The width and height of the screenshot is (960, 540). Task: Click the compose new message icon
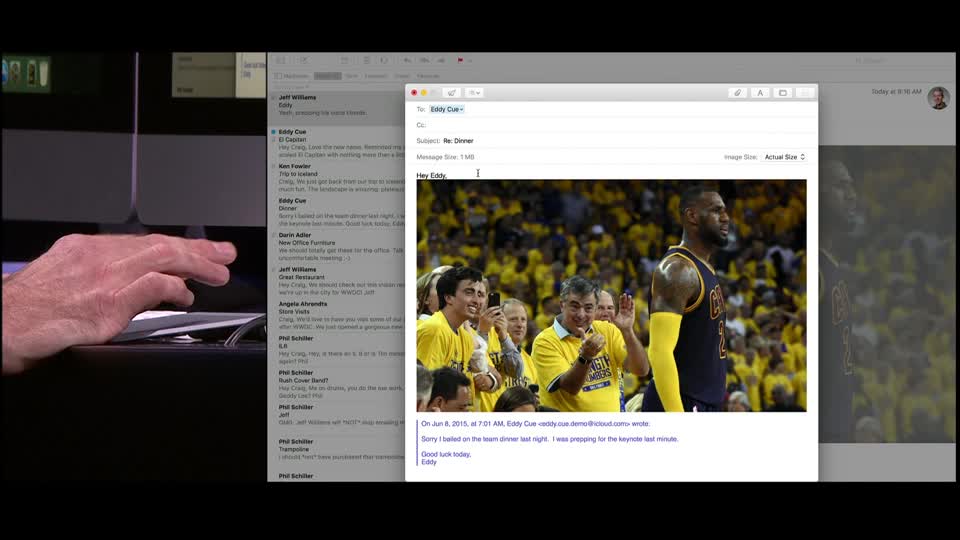(x=304, y=61)
